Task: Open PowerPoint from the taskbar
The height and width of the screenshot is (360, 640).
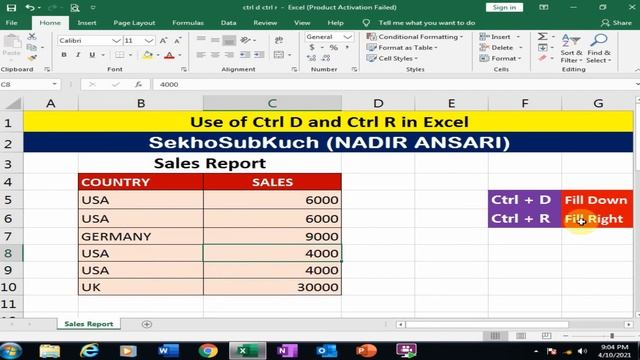Action: [366, 351]
